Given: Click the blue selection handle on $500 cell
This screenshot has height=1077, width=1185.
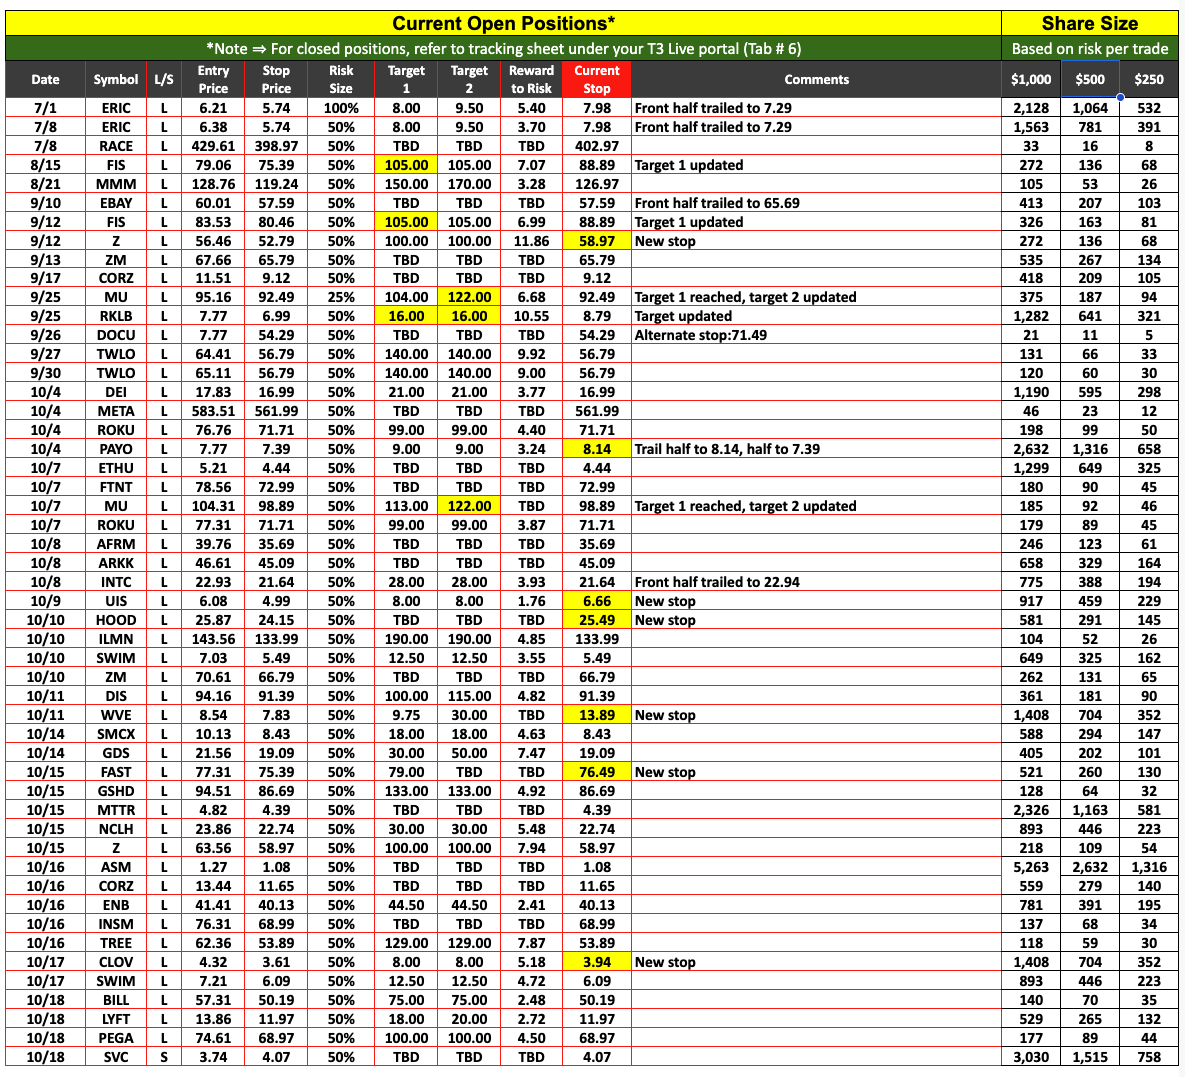Looking at the screenshot, I should pyautogui.click(x=1119, y=97).
